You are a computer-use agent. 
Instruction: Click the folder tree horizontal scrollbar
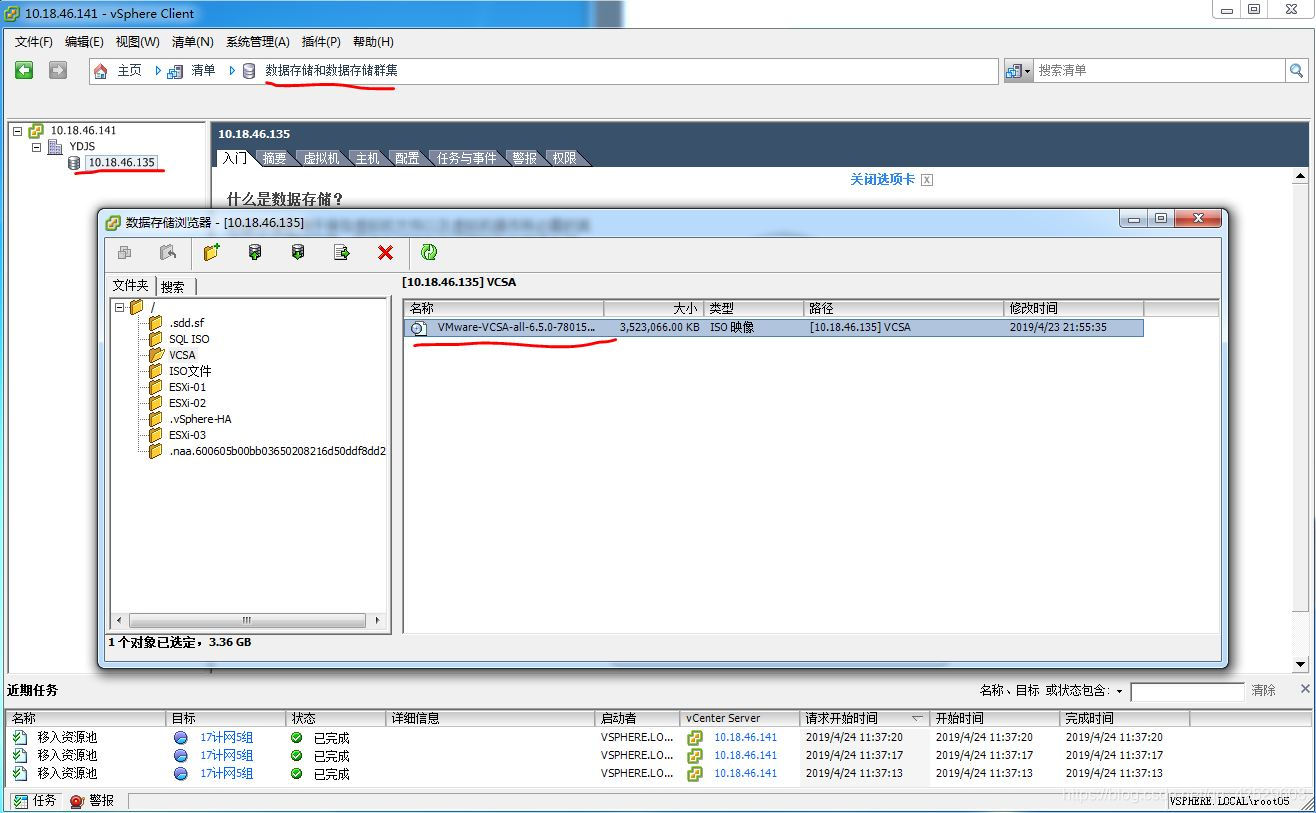[247, 620]
